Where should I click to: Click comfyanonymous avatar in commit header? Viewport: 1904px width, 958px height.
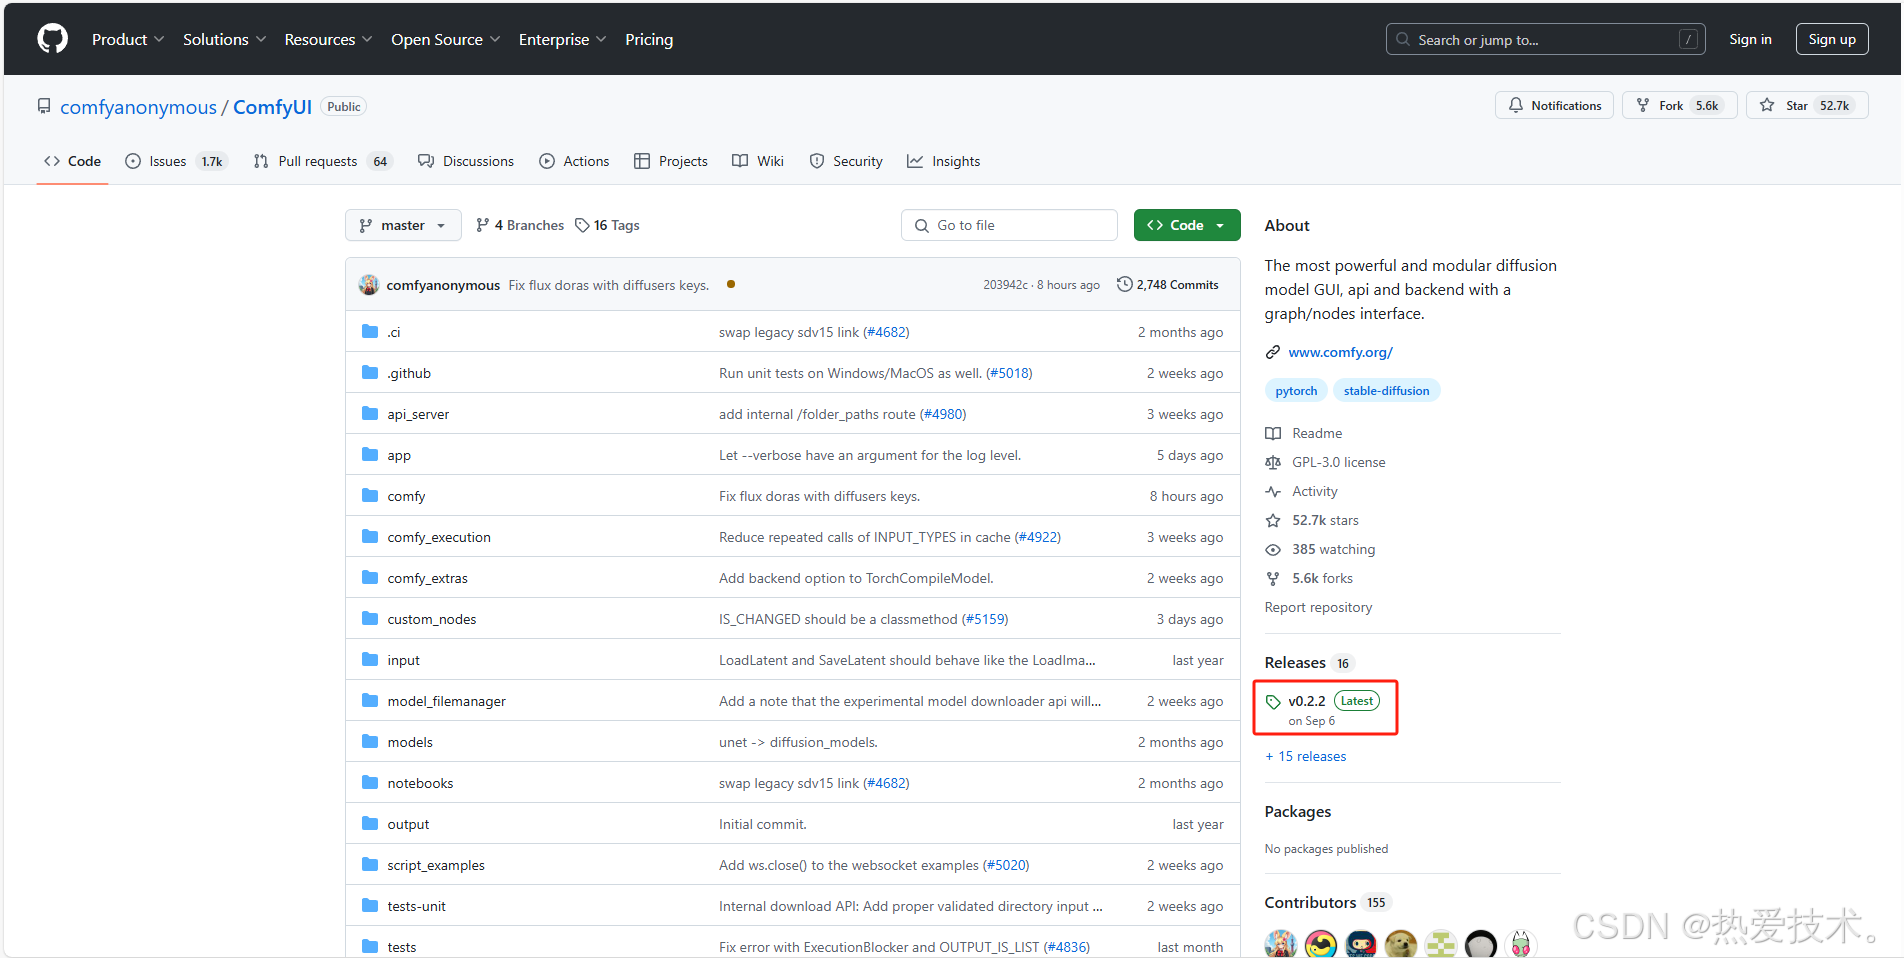click(x=369, y=285)
